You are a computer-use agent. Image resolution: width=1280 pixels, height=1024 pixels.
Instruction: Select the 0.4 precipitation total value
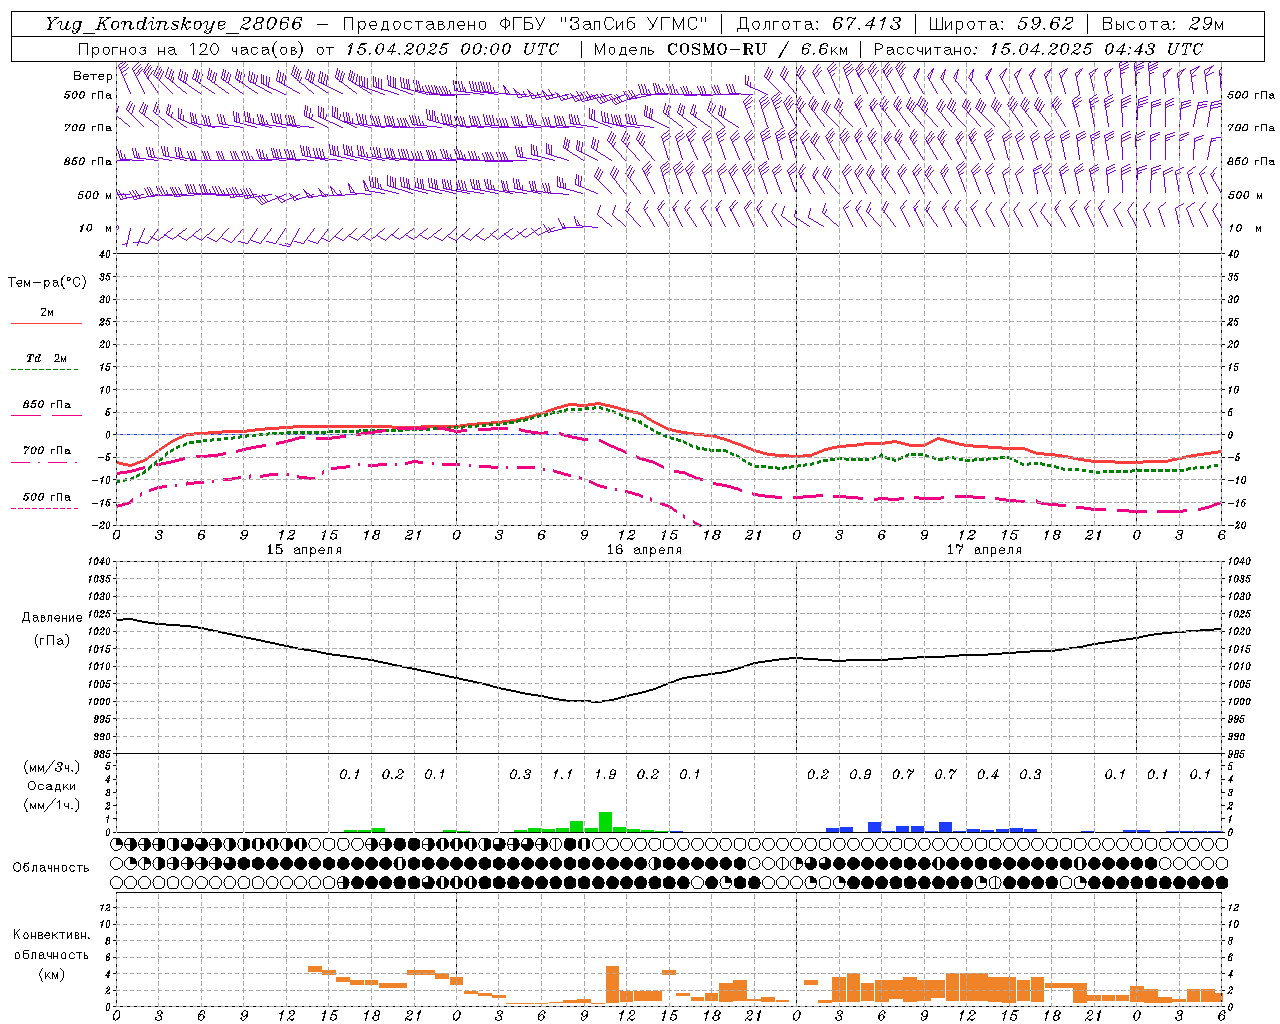[988, 774]
